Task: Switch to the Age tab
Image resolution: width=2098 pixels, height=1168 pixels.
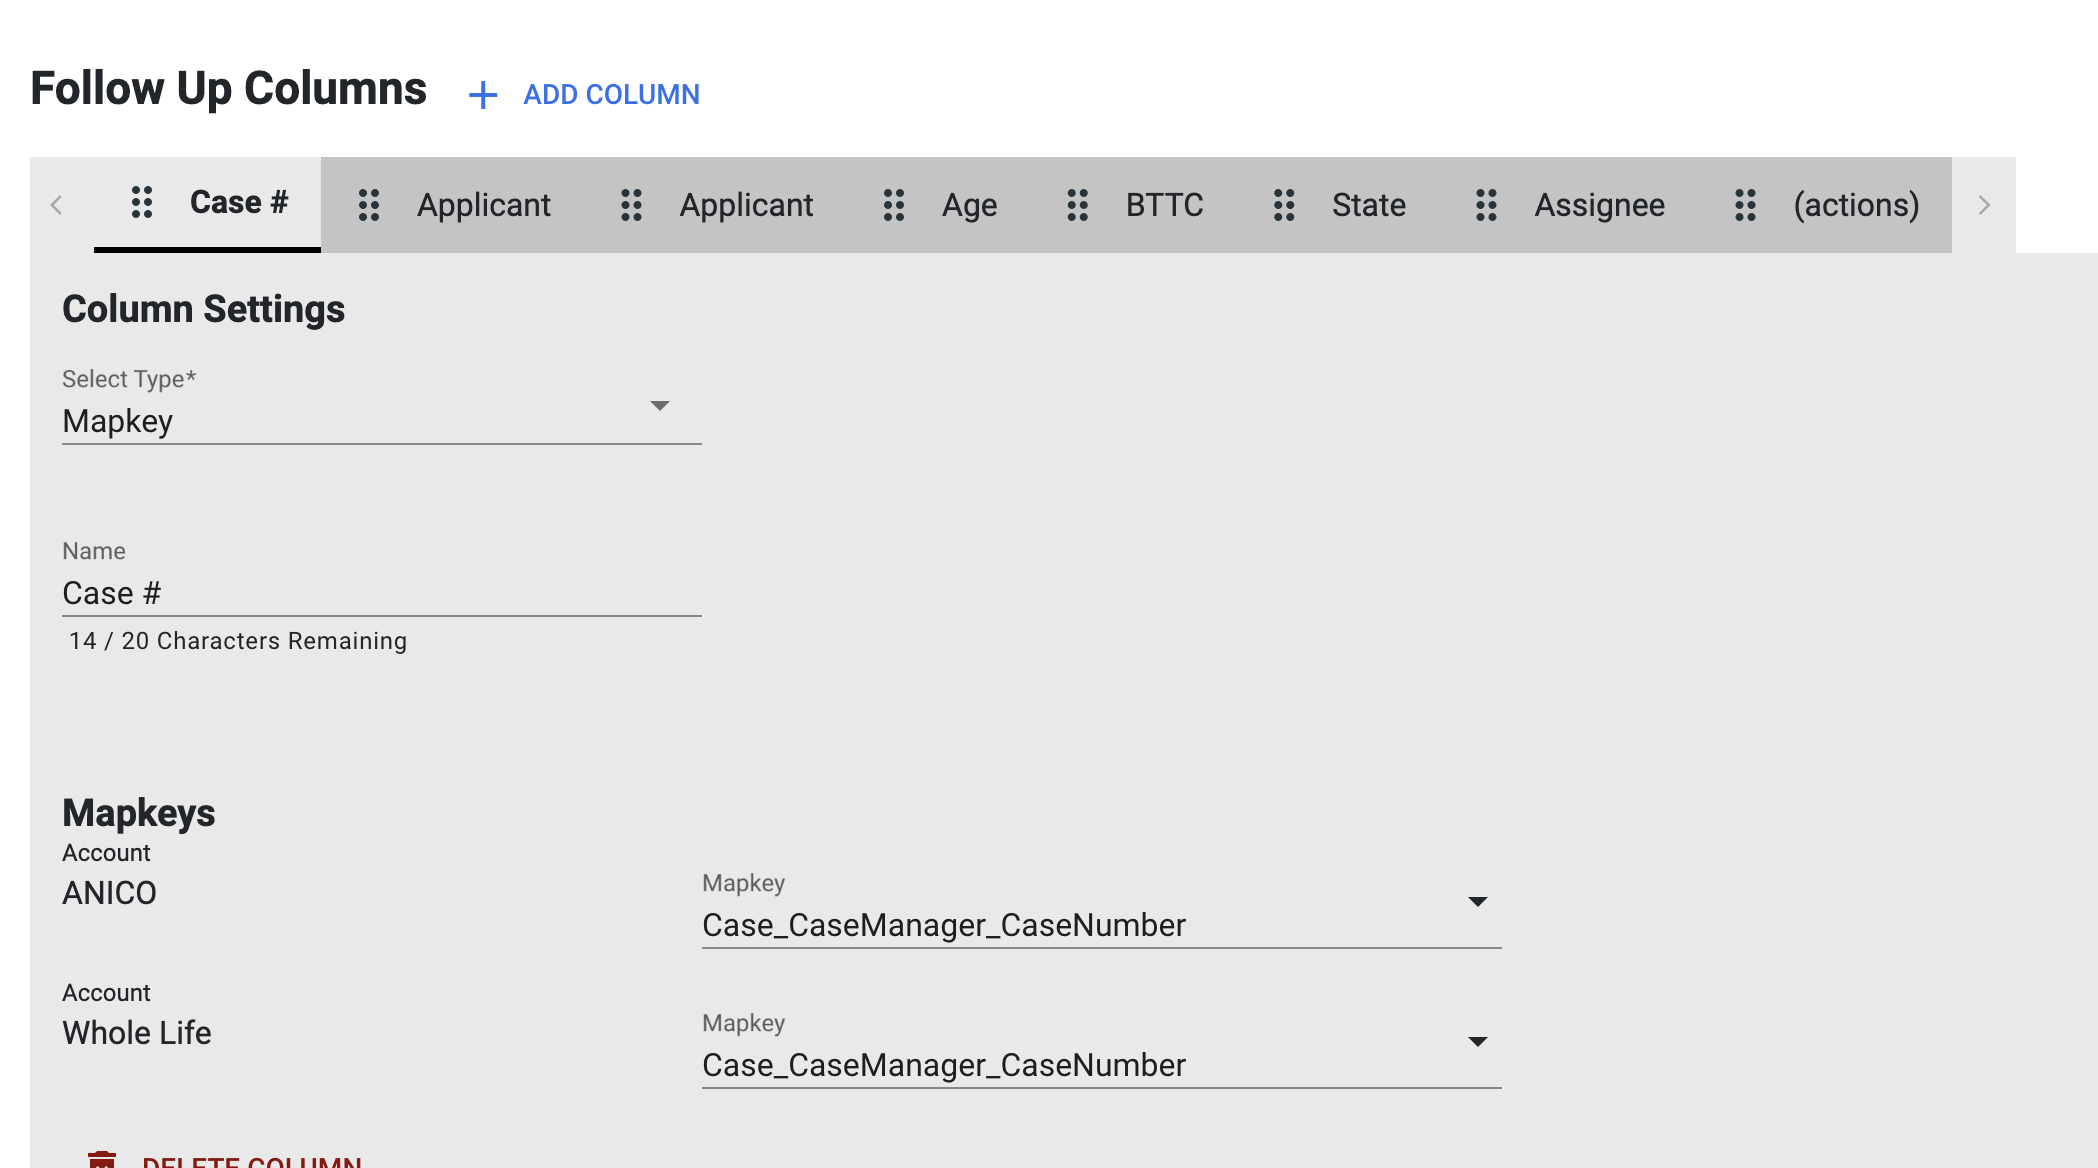Action: coord(969,205)
